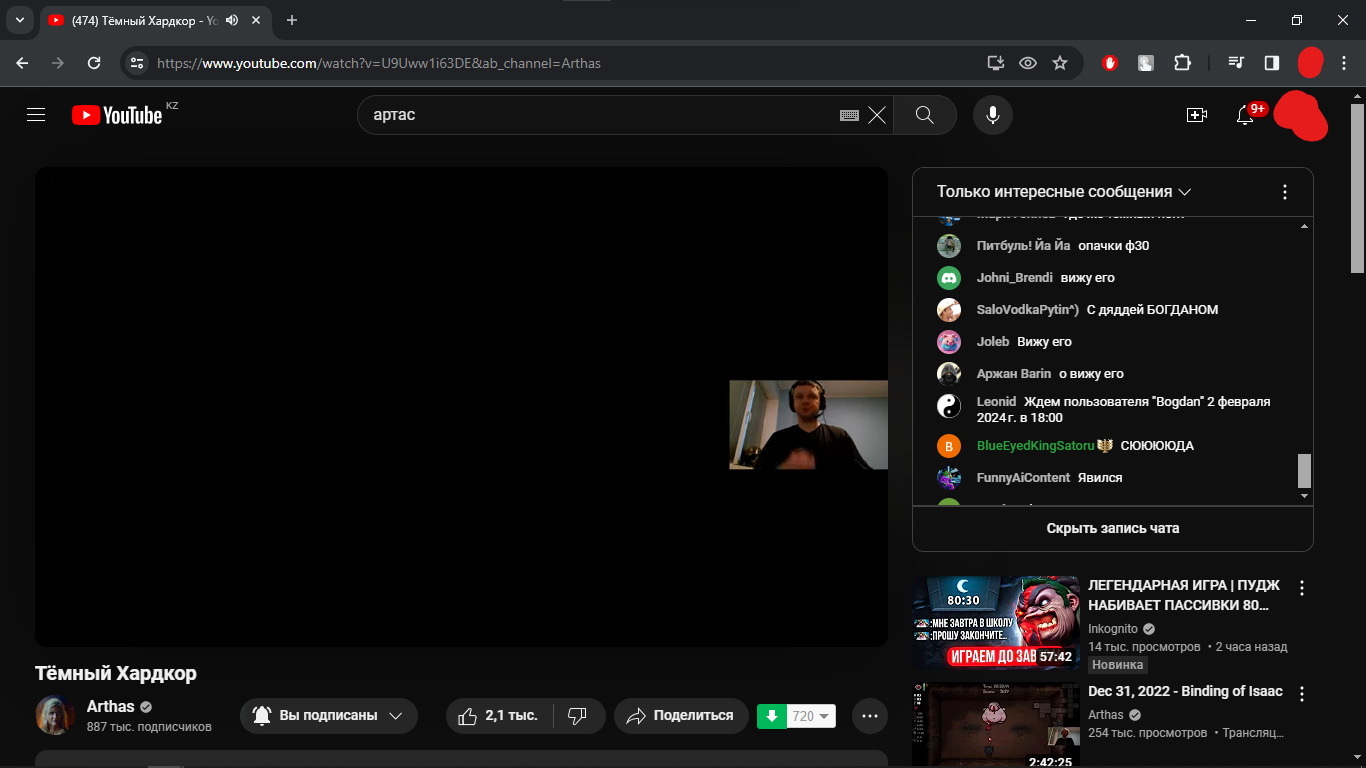
Task: Open the Arthas channel name under the title
Action: pos(111,707)
